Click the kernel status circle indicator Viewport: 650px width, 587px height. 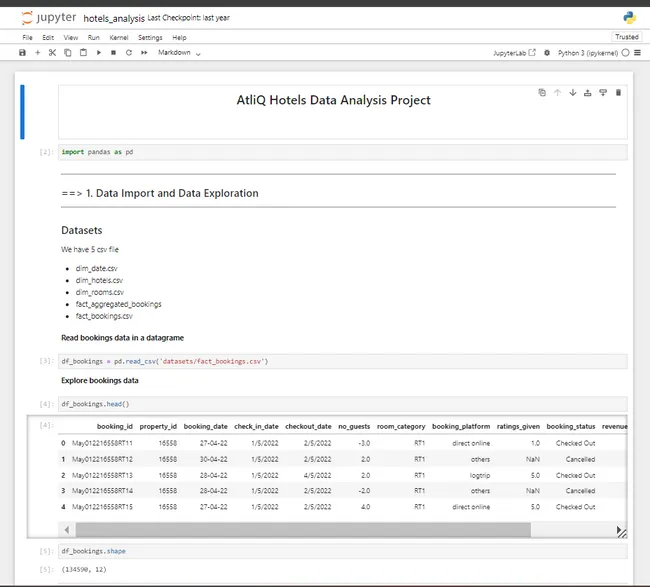pyautogui.click(x=626, y=53)
